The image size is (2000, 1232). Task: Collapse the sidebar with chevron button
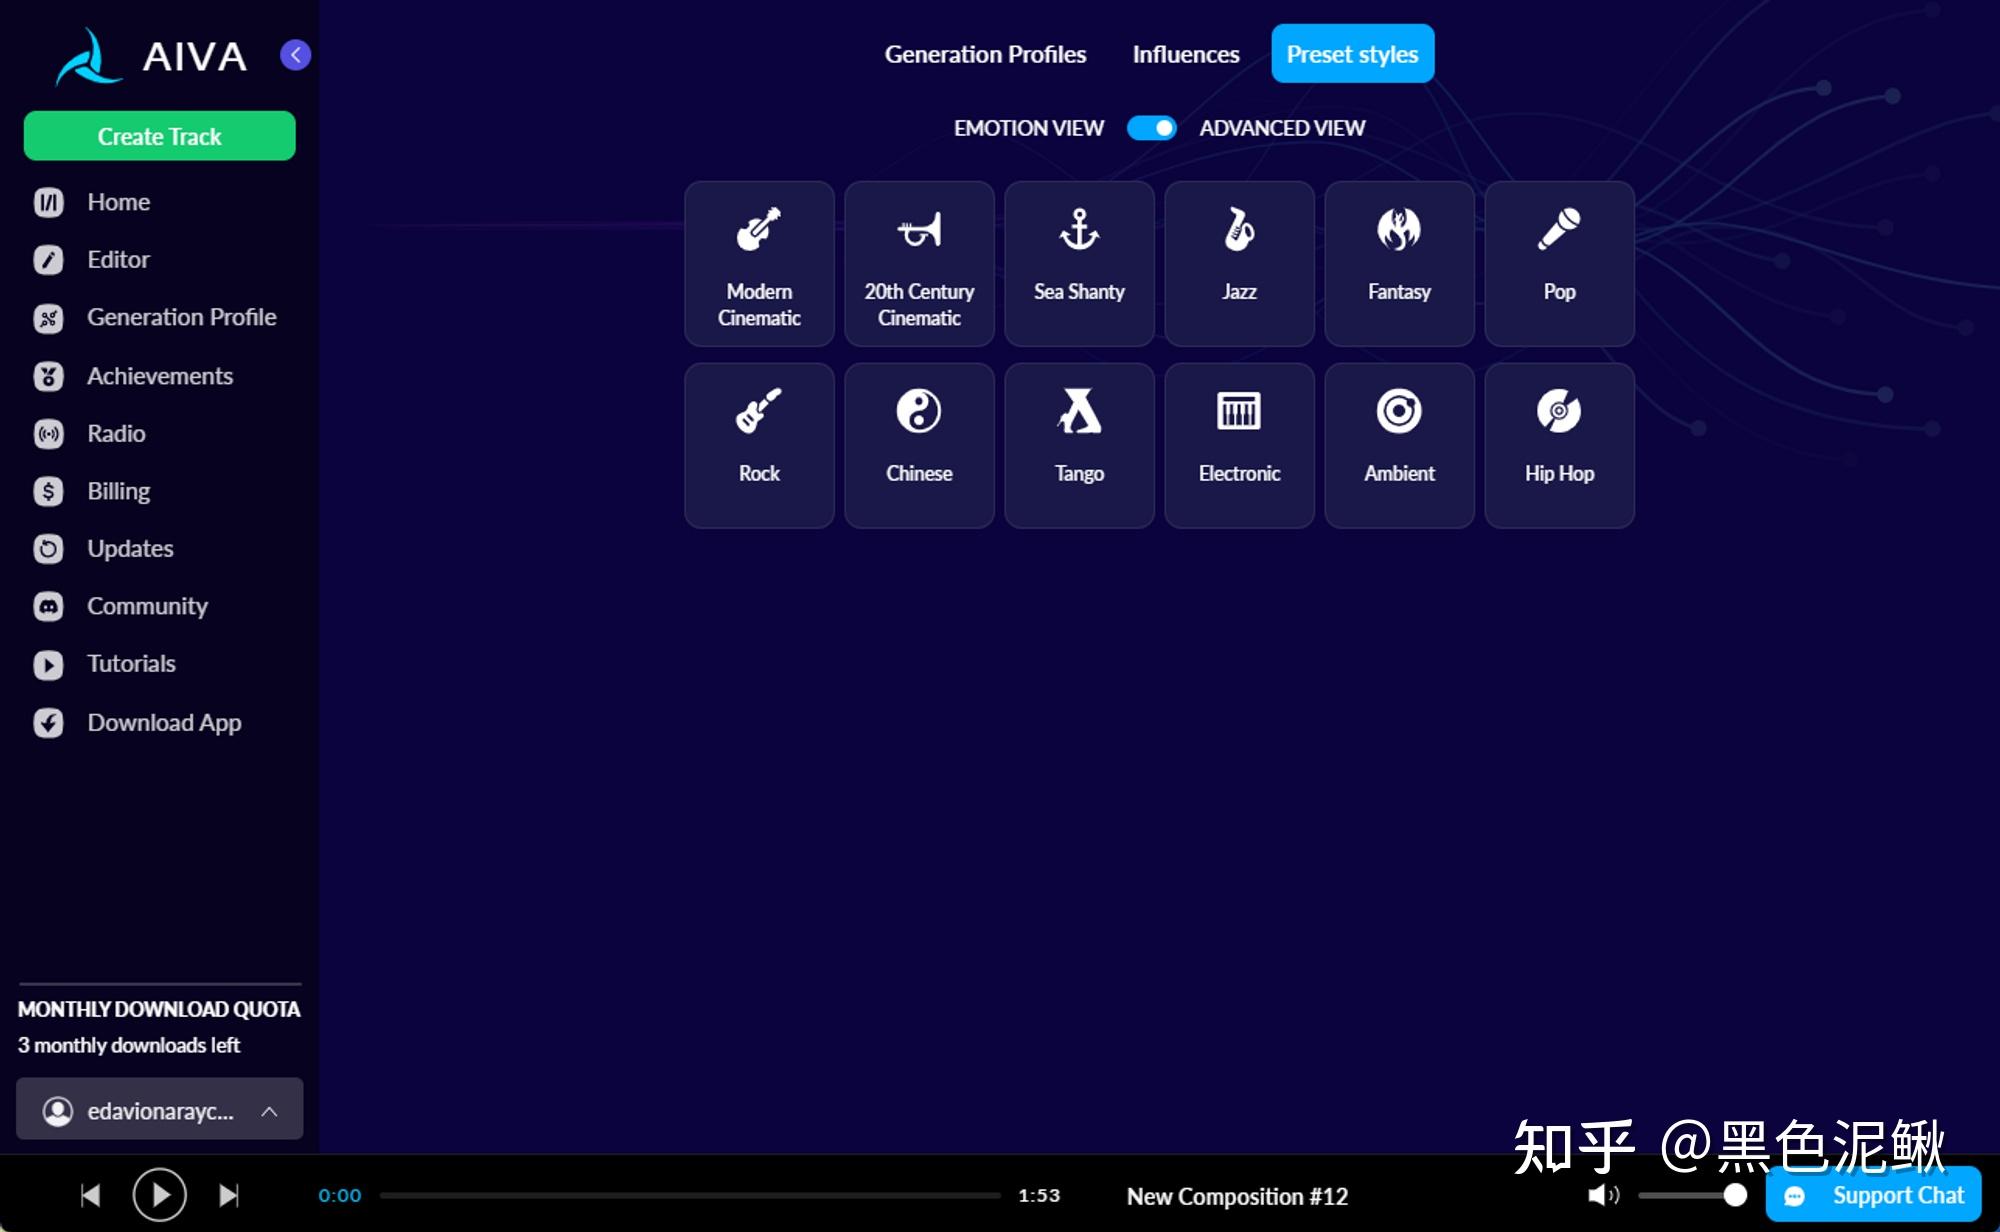click(295, 55)
